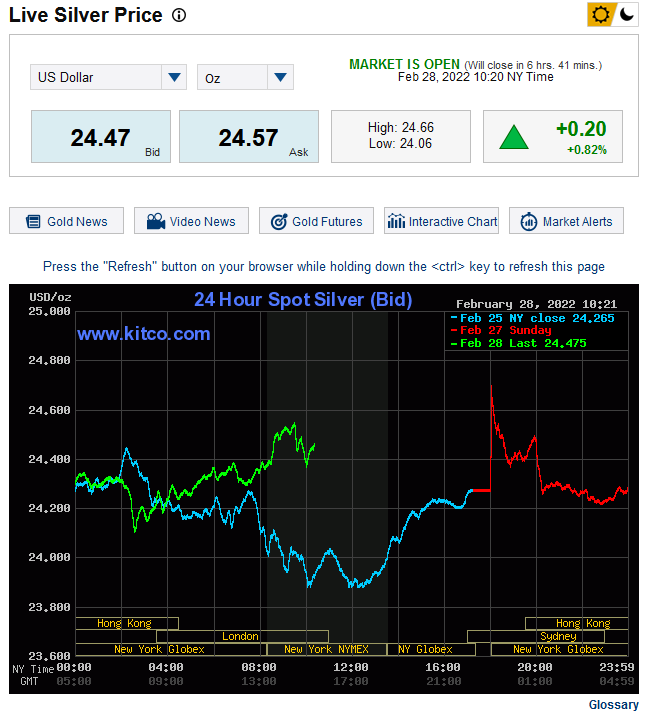This screenshot has height=713, width=652.
Task: Click the info icon beside Live Silver Price
Action: click(x=179, y=15)
